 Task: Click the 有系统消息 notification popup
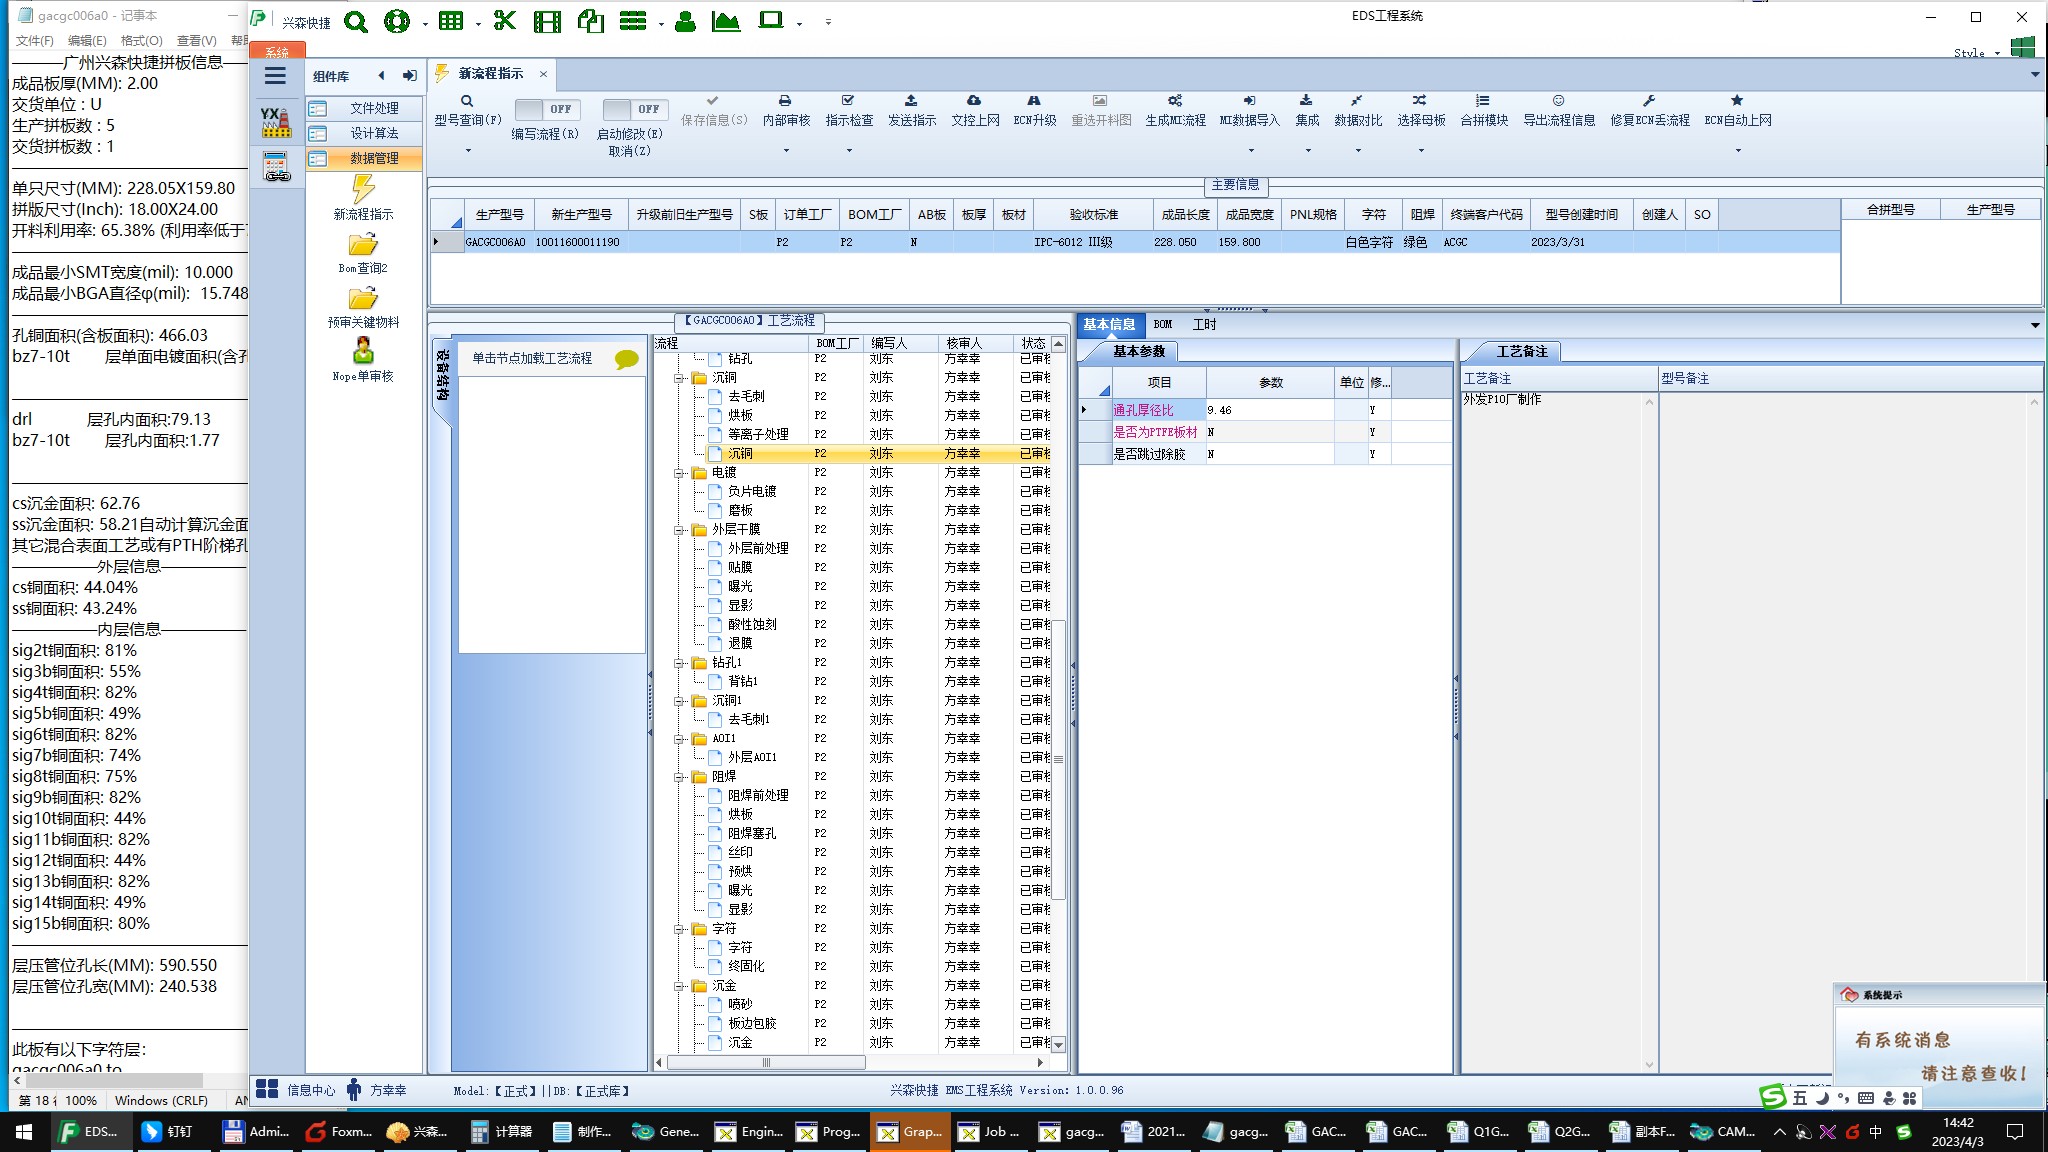tap(1940, 1046)
